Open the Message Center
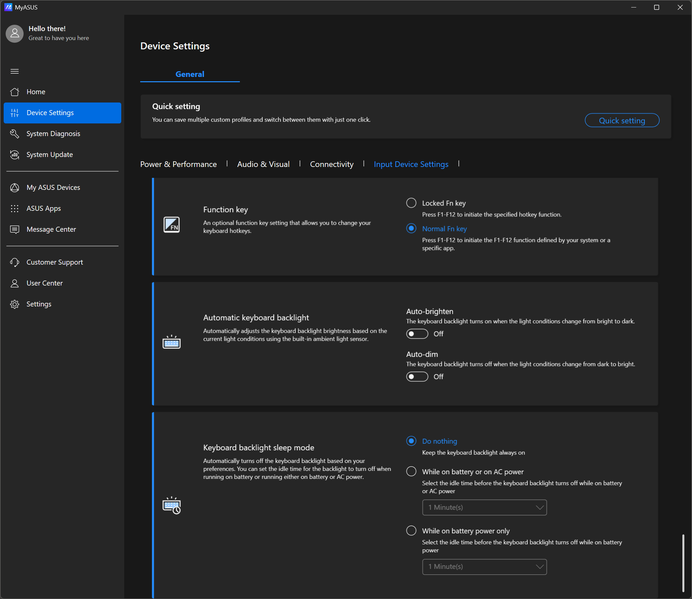Image resolution: width=692 pixels, height=599 pixels. (51, 230)
